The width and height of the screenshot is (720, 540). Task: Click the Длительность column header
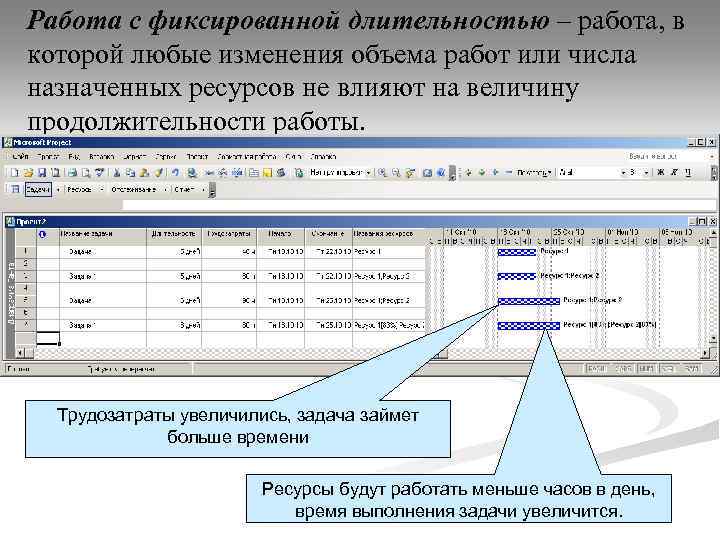(174, 234)
